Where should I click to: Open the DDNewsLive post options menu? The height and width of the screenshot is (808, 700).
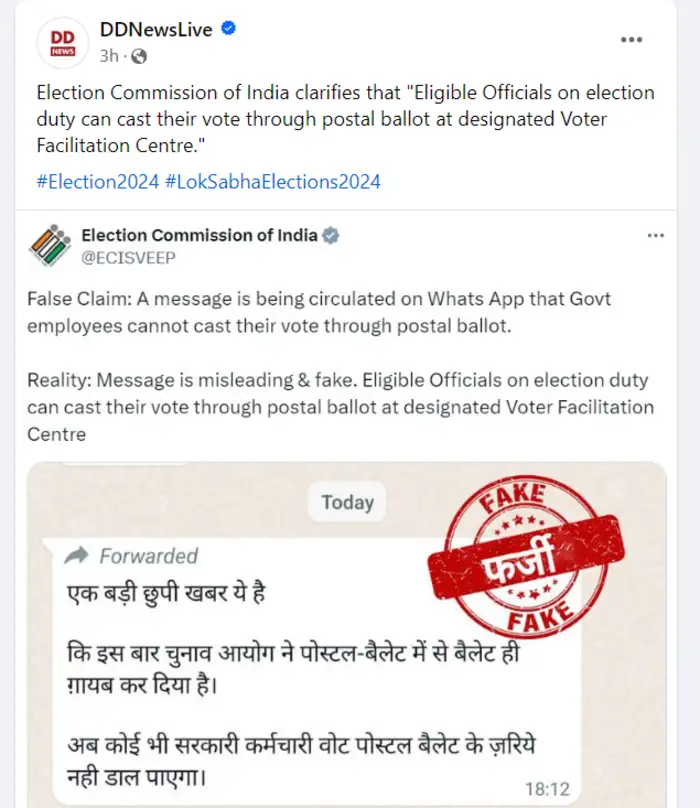(x=631, y=40)
